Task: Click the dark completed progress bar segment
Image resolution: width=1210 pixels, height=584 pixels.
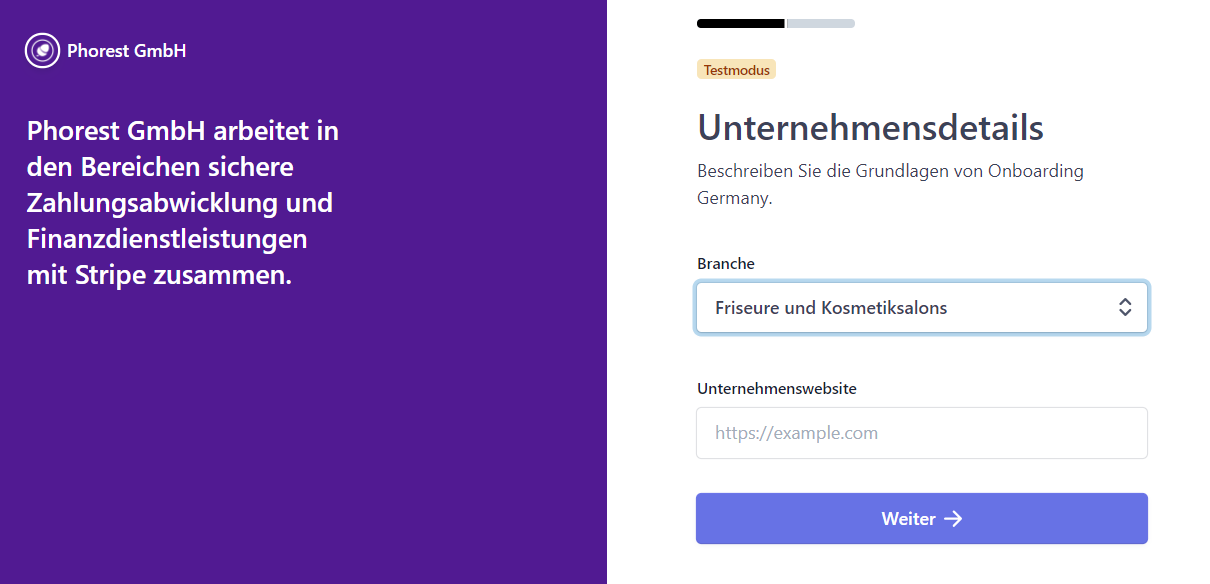Action: tap(741, 23)
